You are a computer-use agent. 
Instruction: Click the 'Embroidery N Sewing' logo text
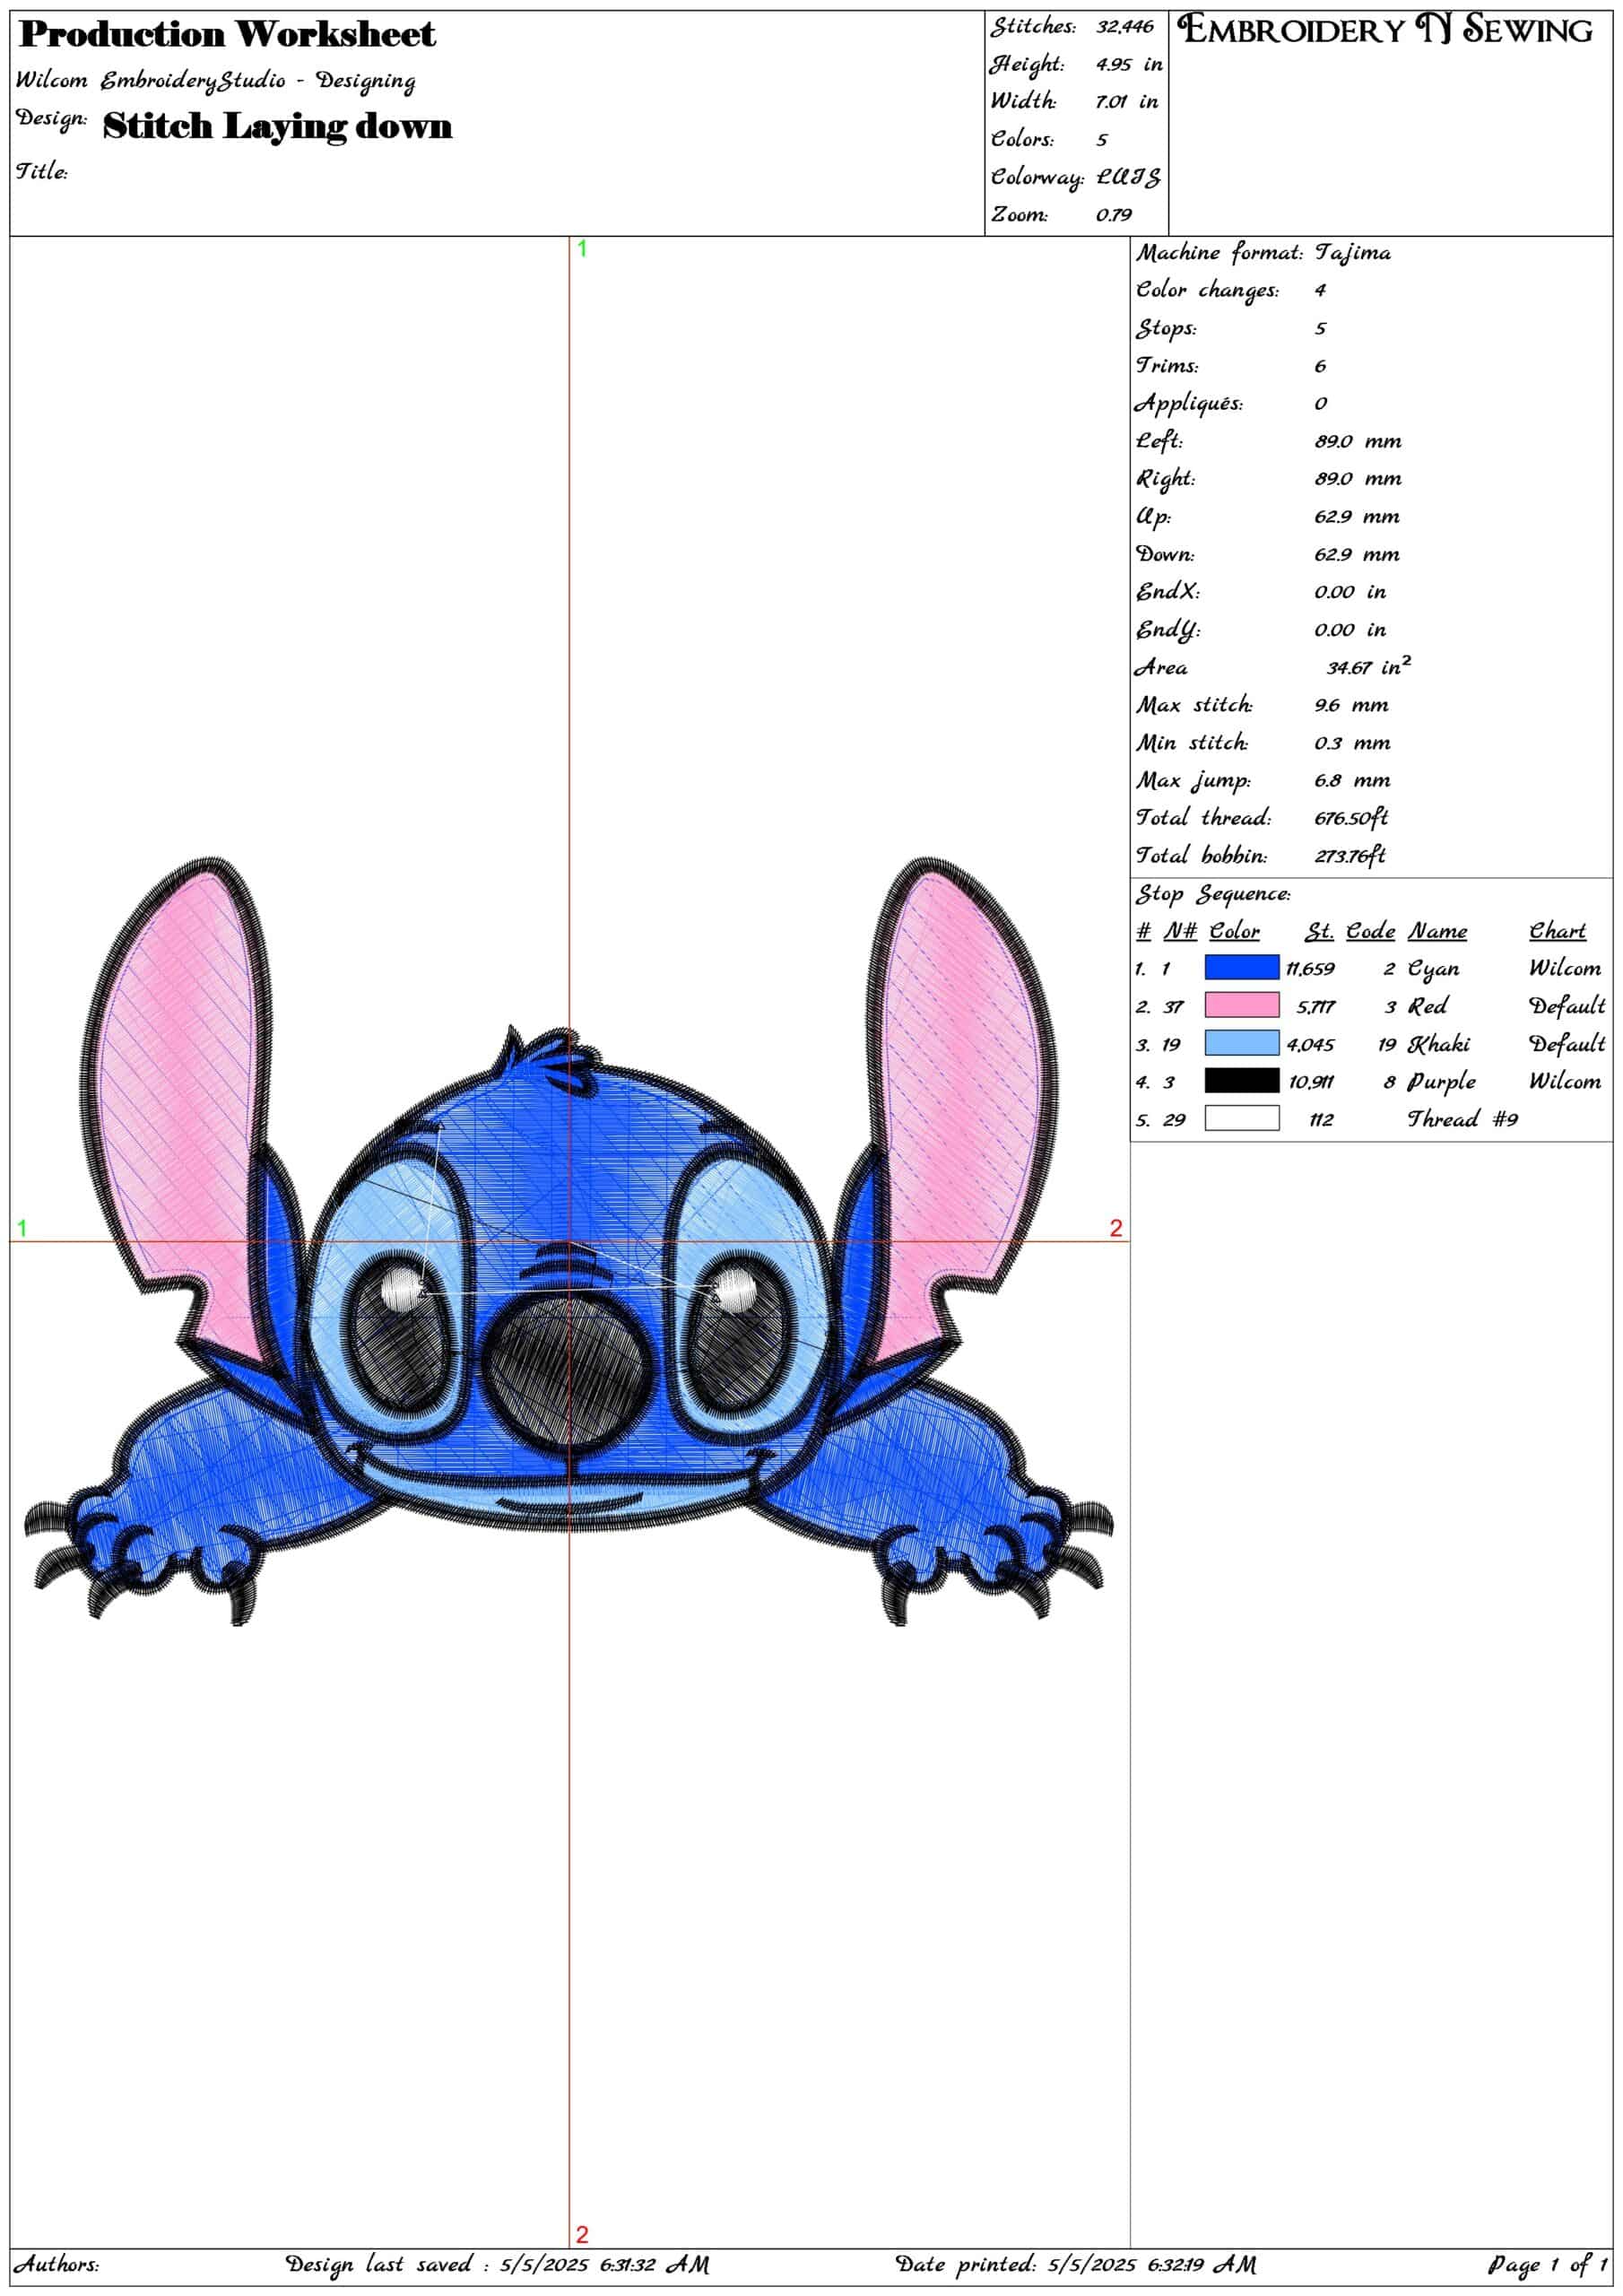1386,30
